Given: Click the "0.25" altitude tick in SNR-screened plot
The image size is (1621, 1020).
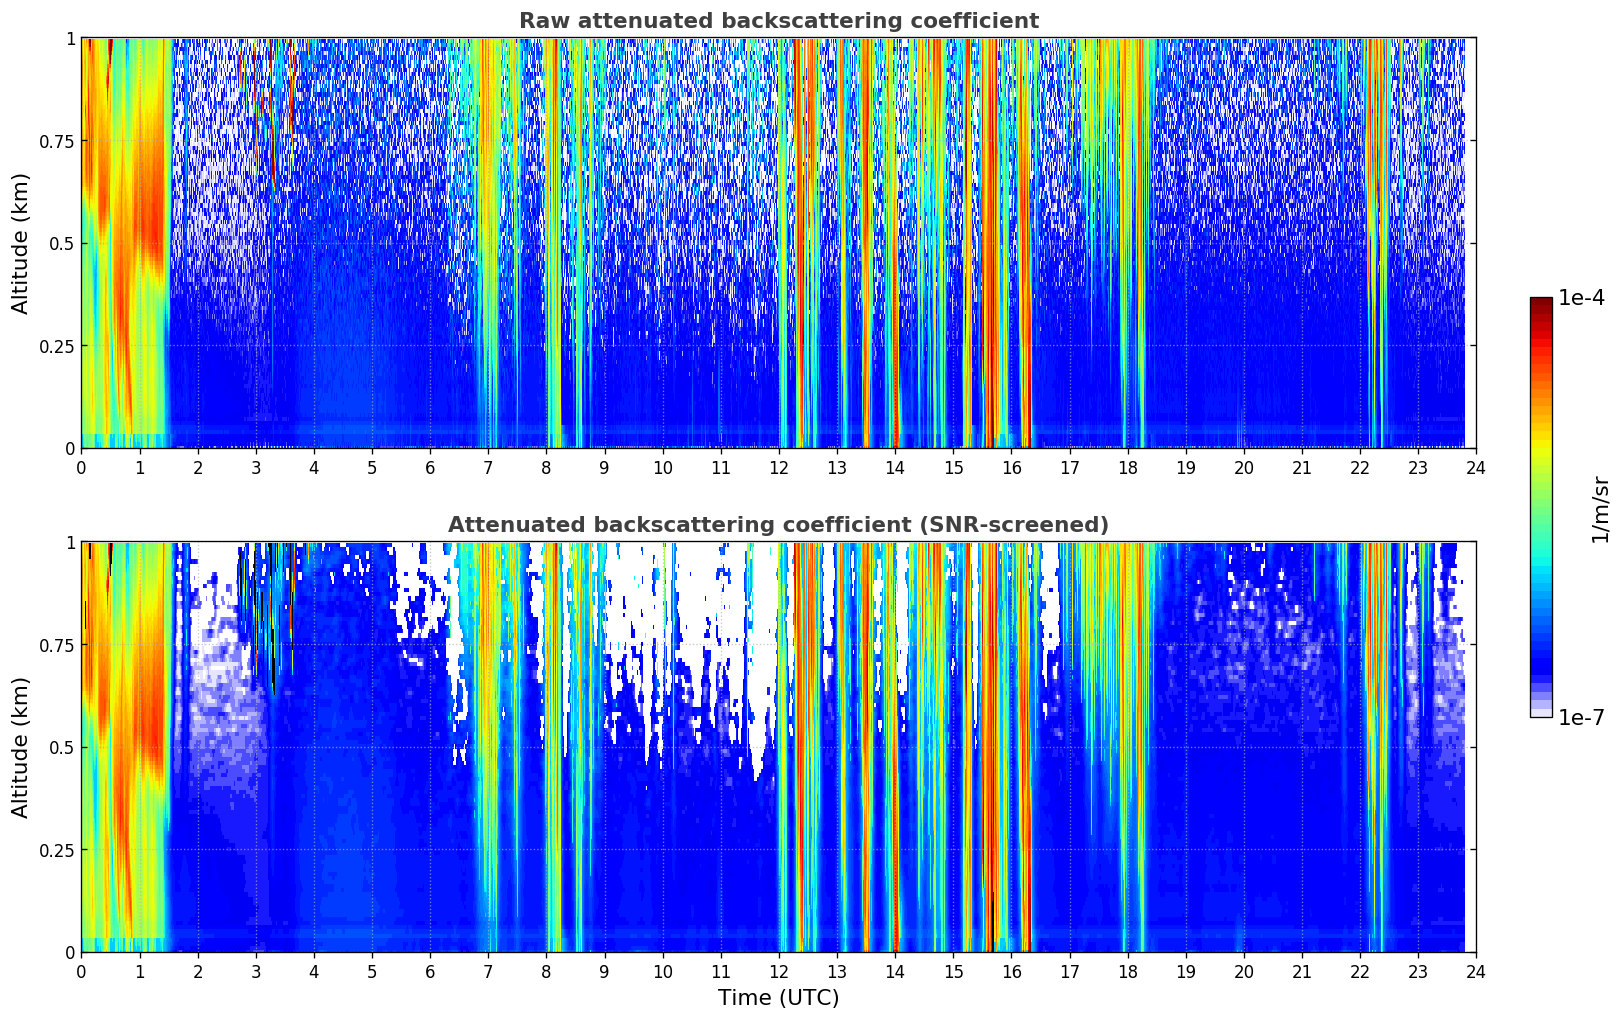Looking at the screenshot, I should click(x=57, y=850).
